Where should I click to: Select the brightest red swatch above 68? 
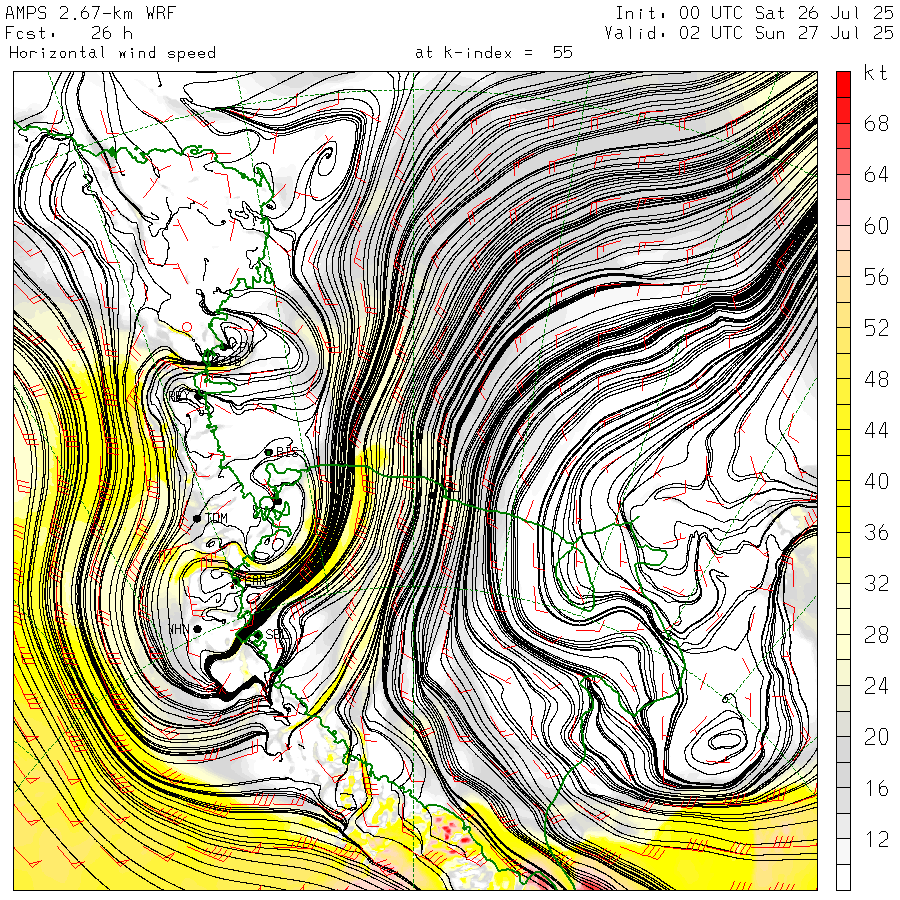[x=843, y=84]
